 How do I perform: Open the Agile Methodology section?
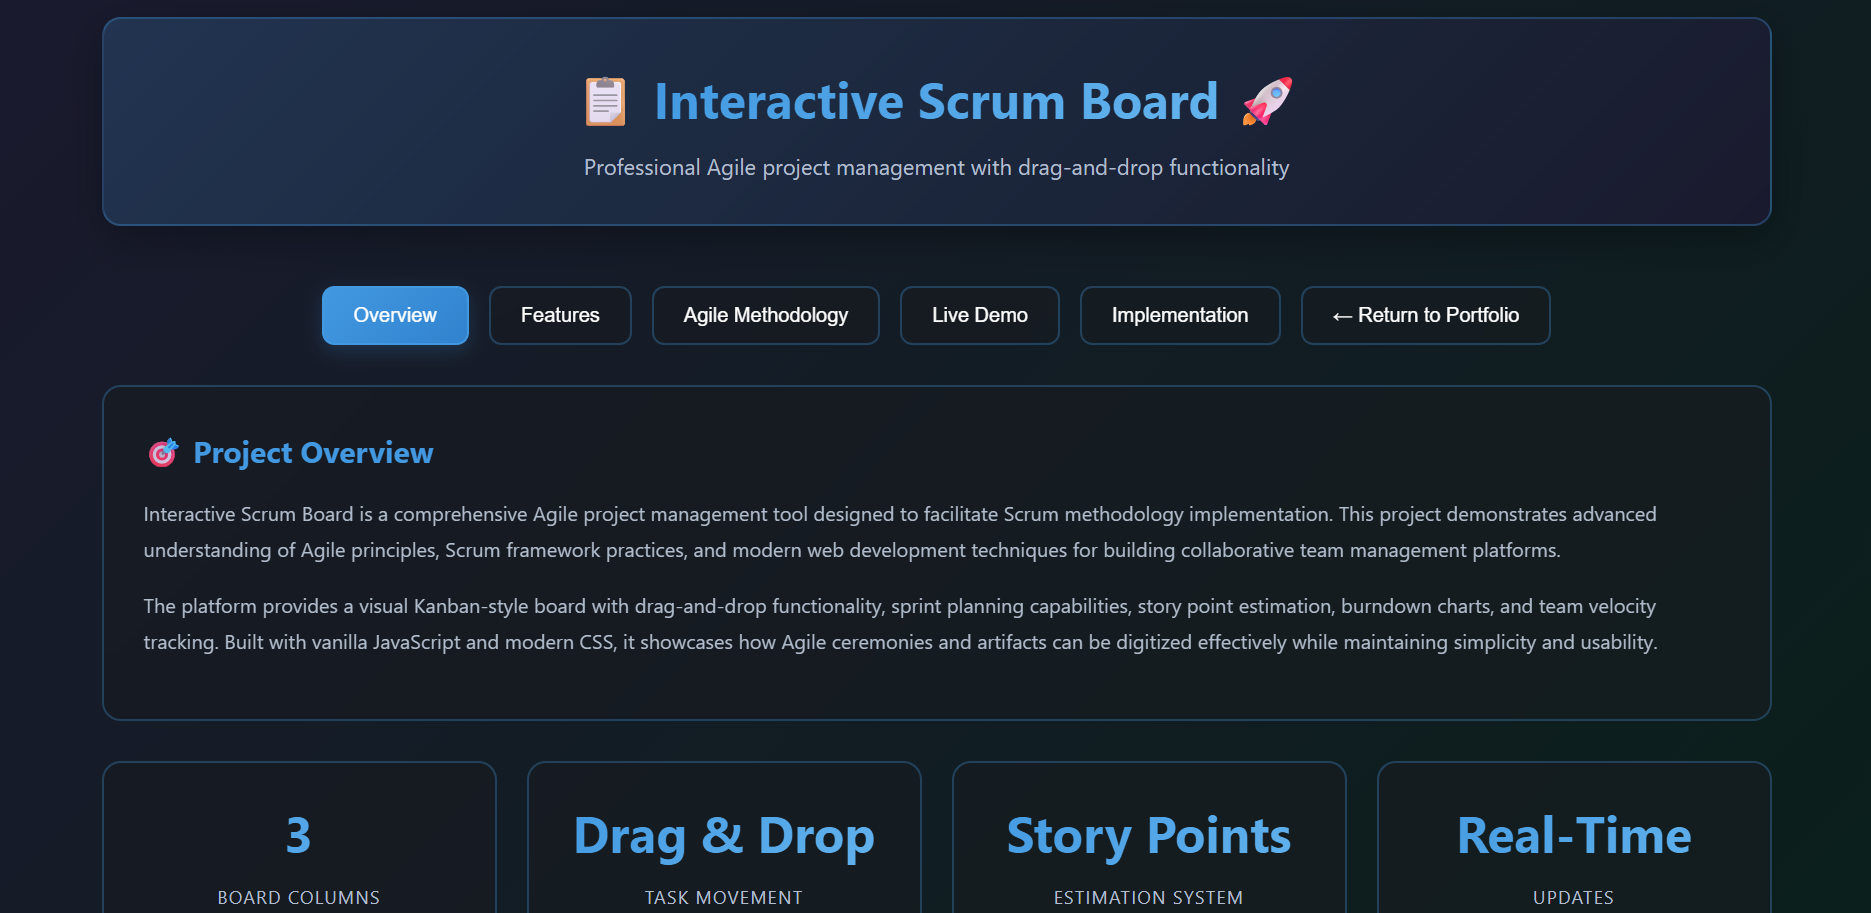pyautogui.click(x=765, y=315)
